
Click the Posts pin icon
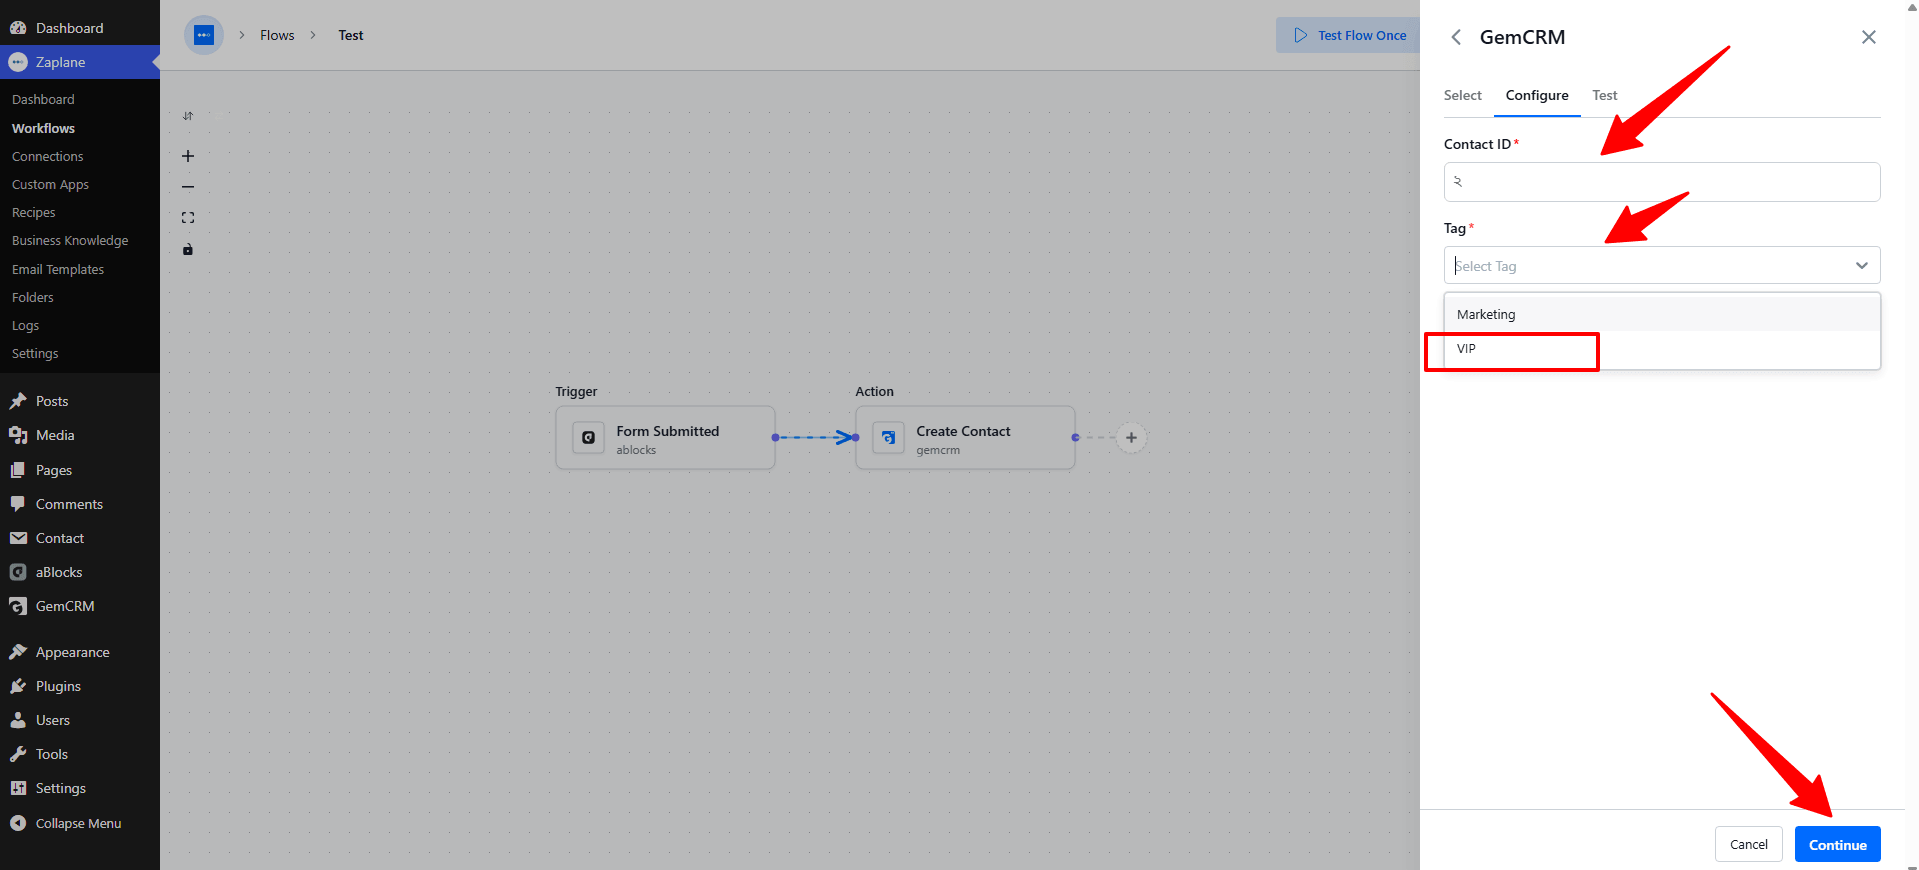(x=18, y=401)
